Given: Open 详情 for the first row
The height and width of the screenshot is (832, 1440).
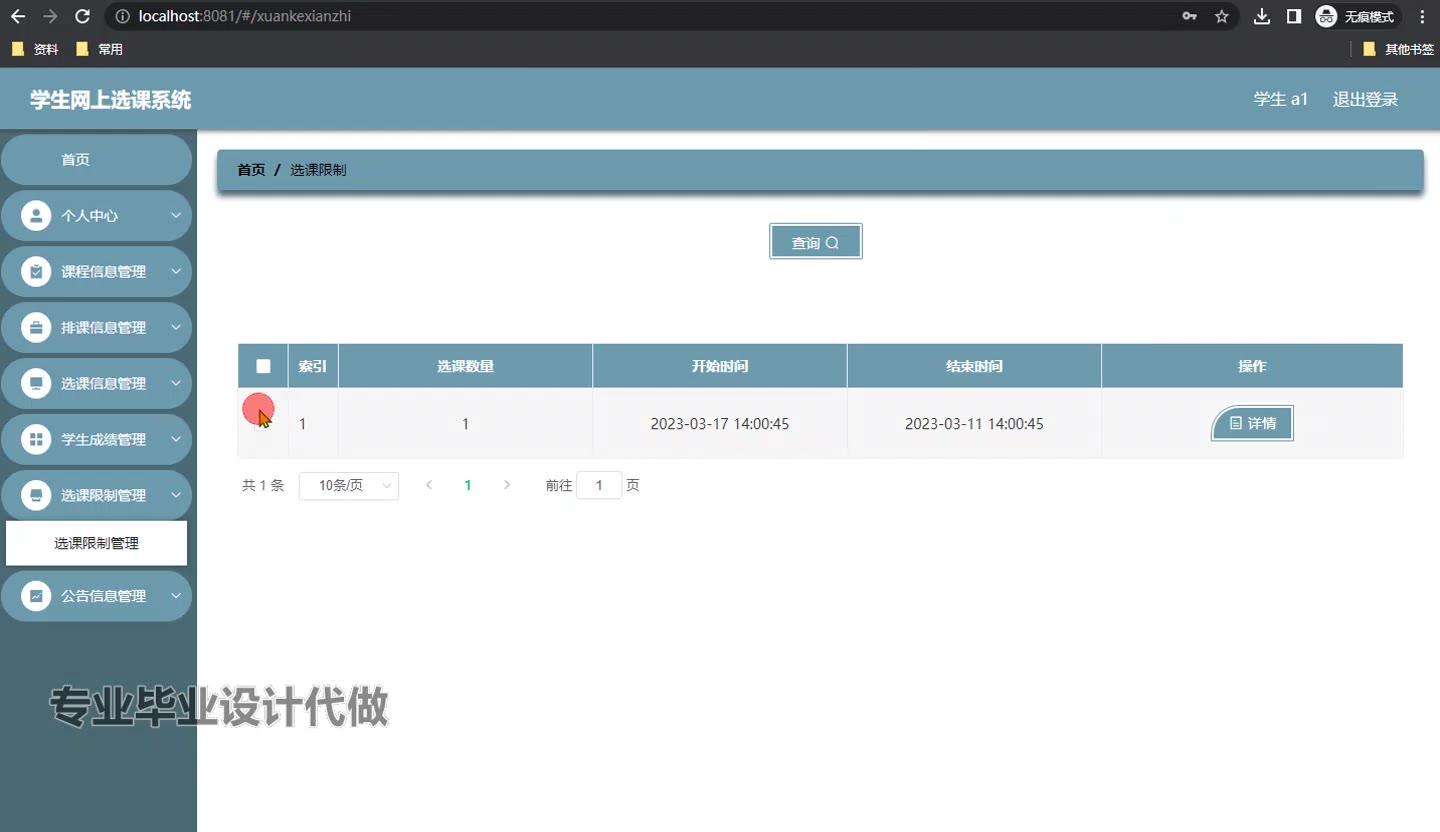Looking at the screenshot, I should click(1252, 423).
